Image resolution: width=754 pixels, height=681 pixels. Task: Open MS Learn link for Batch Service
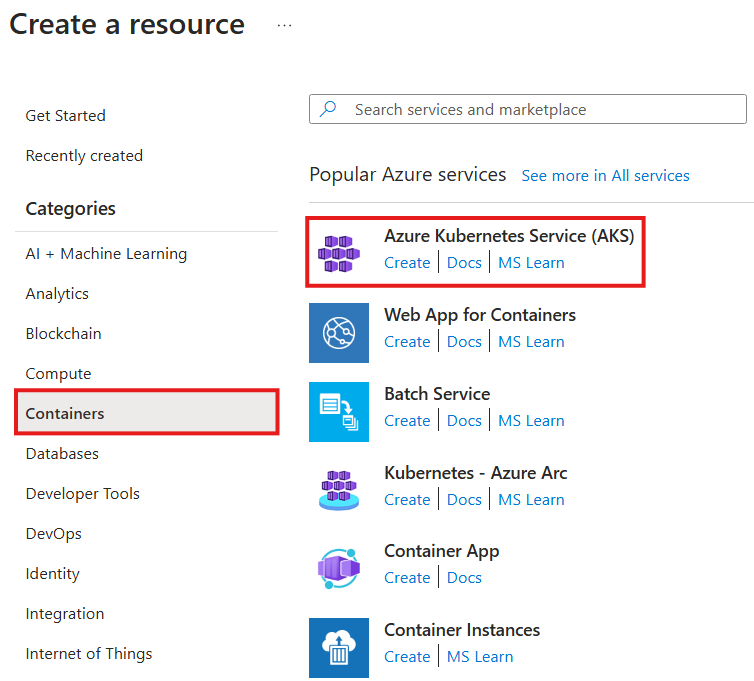click(x=531, y=421)
